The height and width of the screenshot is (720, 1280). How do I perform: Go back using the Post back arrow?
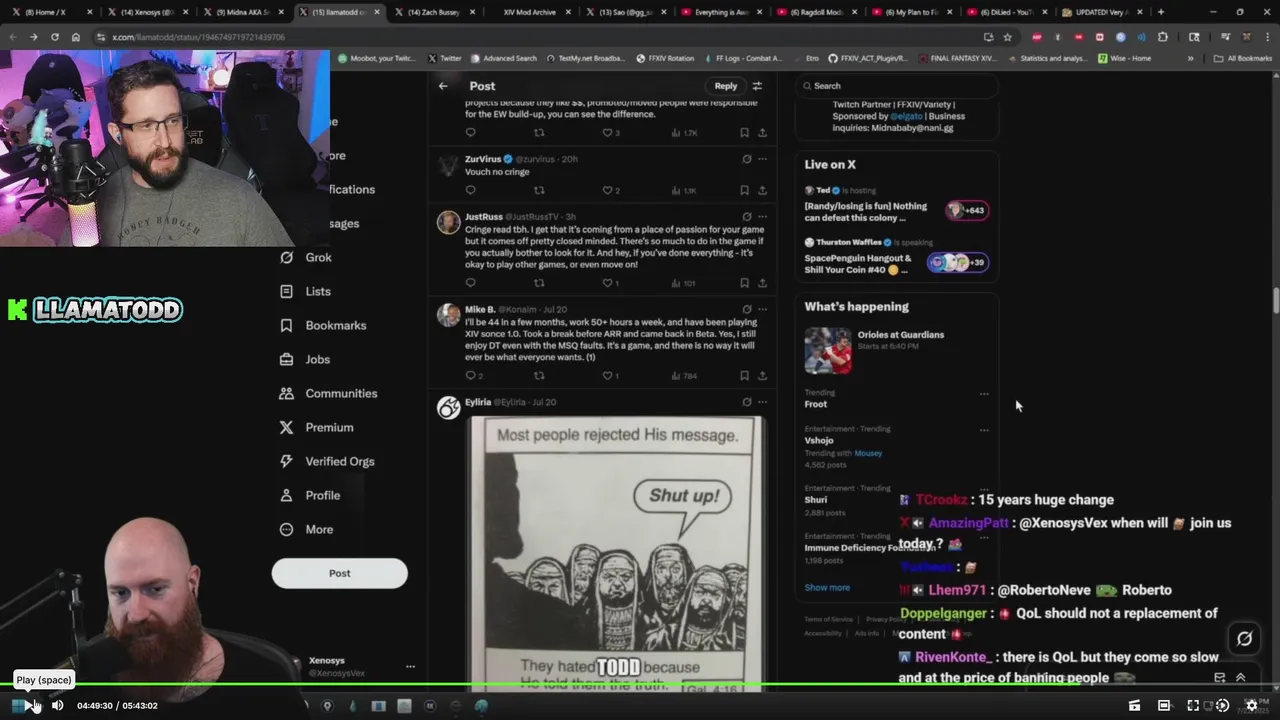coord(443,86)
